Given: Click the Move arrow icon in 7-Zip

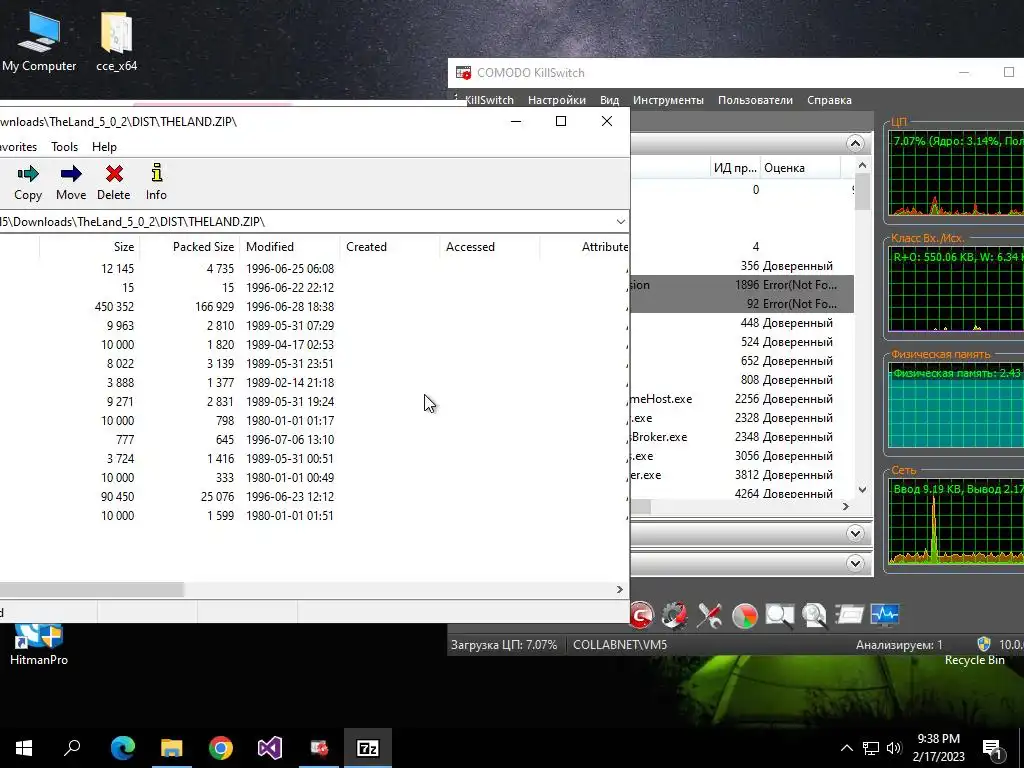Looking at the screenshot, I should pos(71,174).
